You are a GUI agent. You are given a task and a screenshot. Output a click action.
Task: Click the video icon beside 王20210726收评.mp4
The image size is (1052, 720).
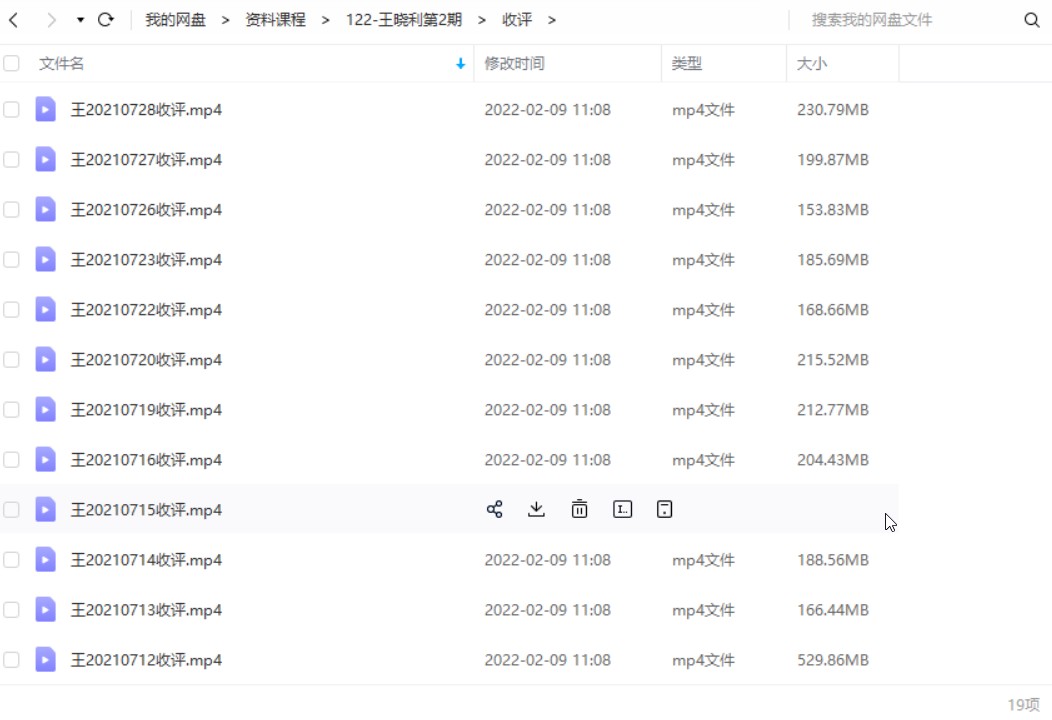coord(45,209)
